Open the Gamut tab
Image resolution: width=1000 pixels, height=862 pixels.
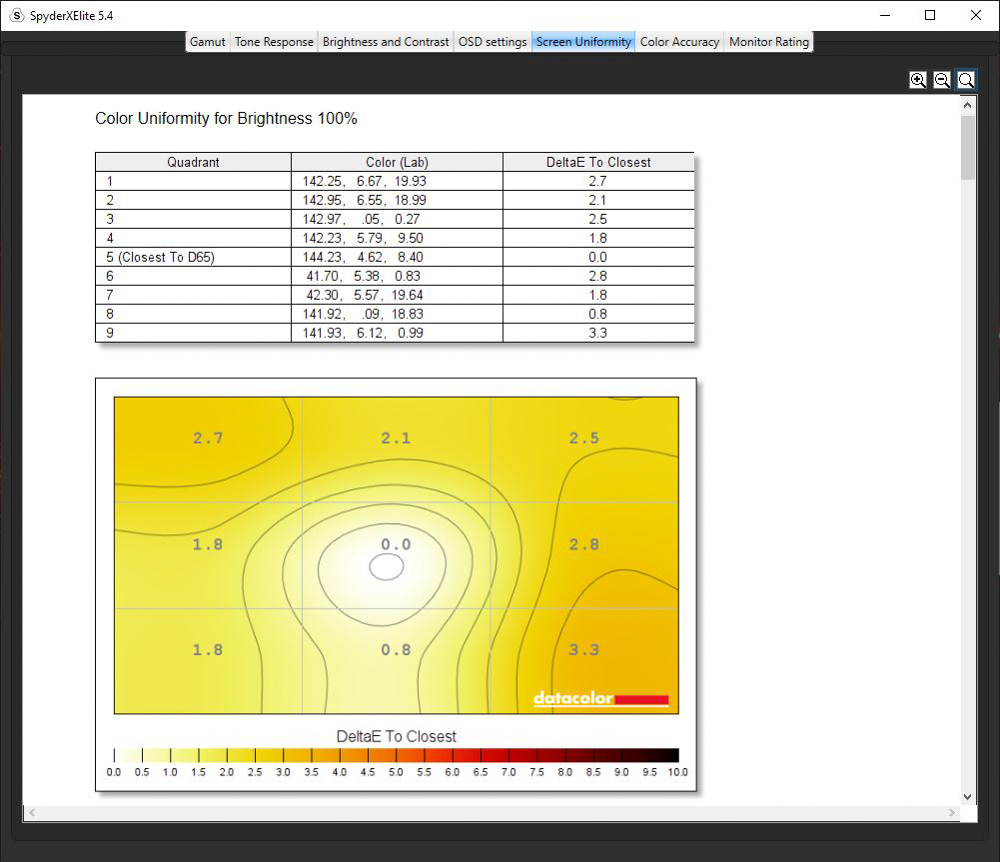click(207, 42)
